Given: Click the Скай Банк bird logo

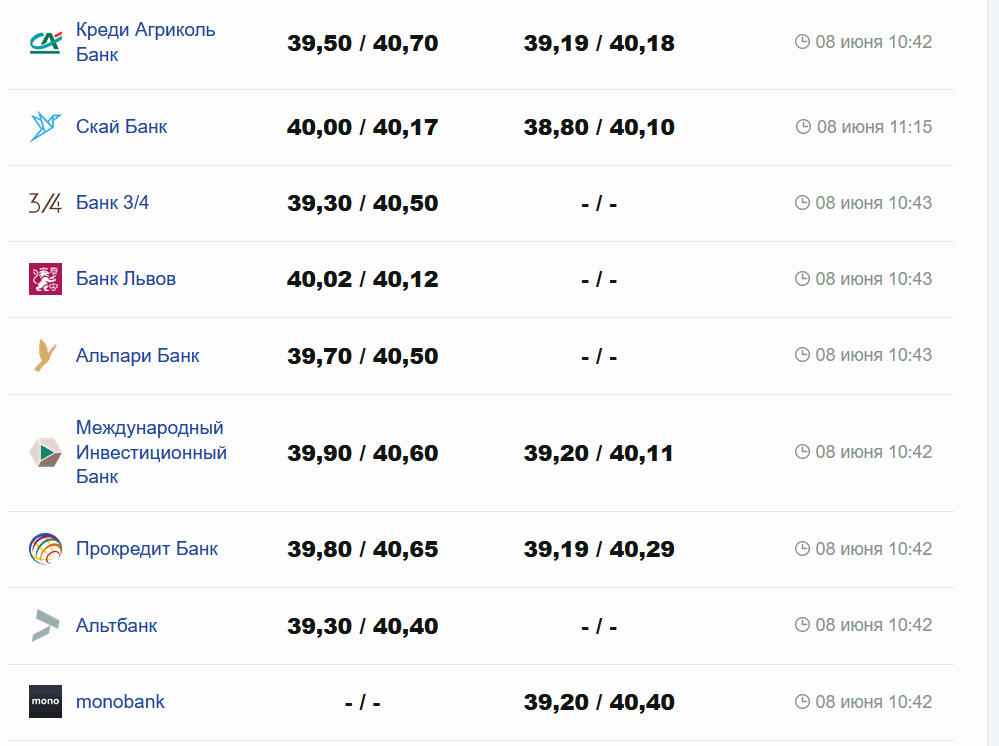Looking at the screenshot, I should coord(45,127).
